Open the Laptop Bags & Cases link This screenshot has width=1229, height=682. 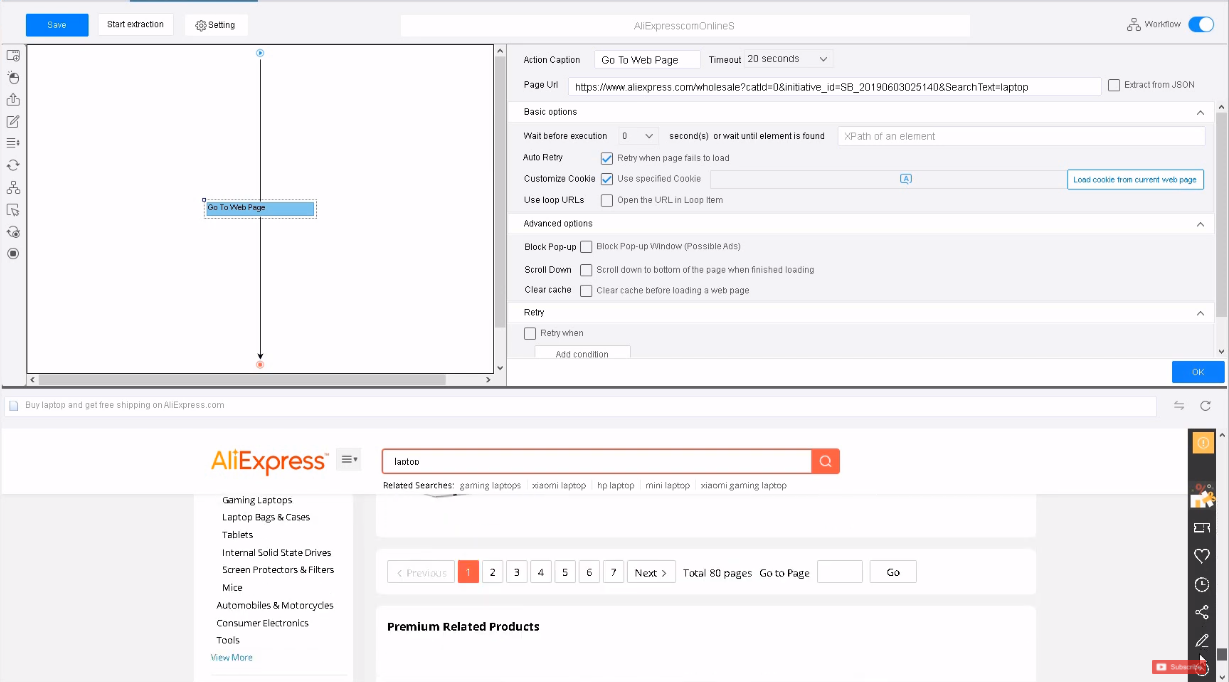coord(266,517)
